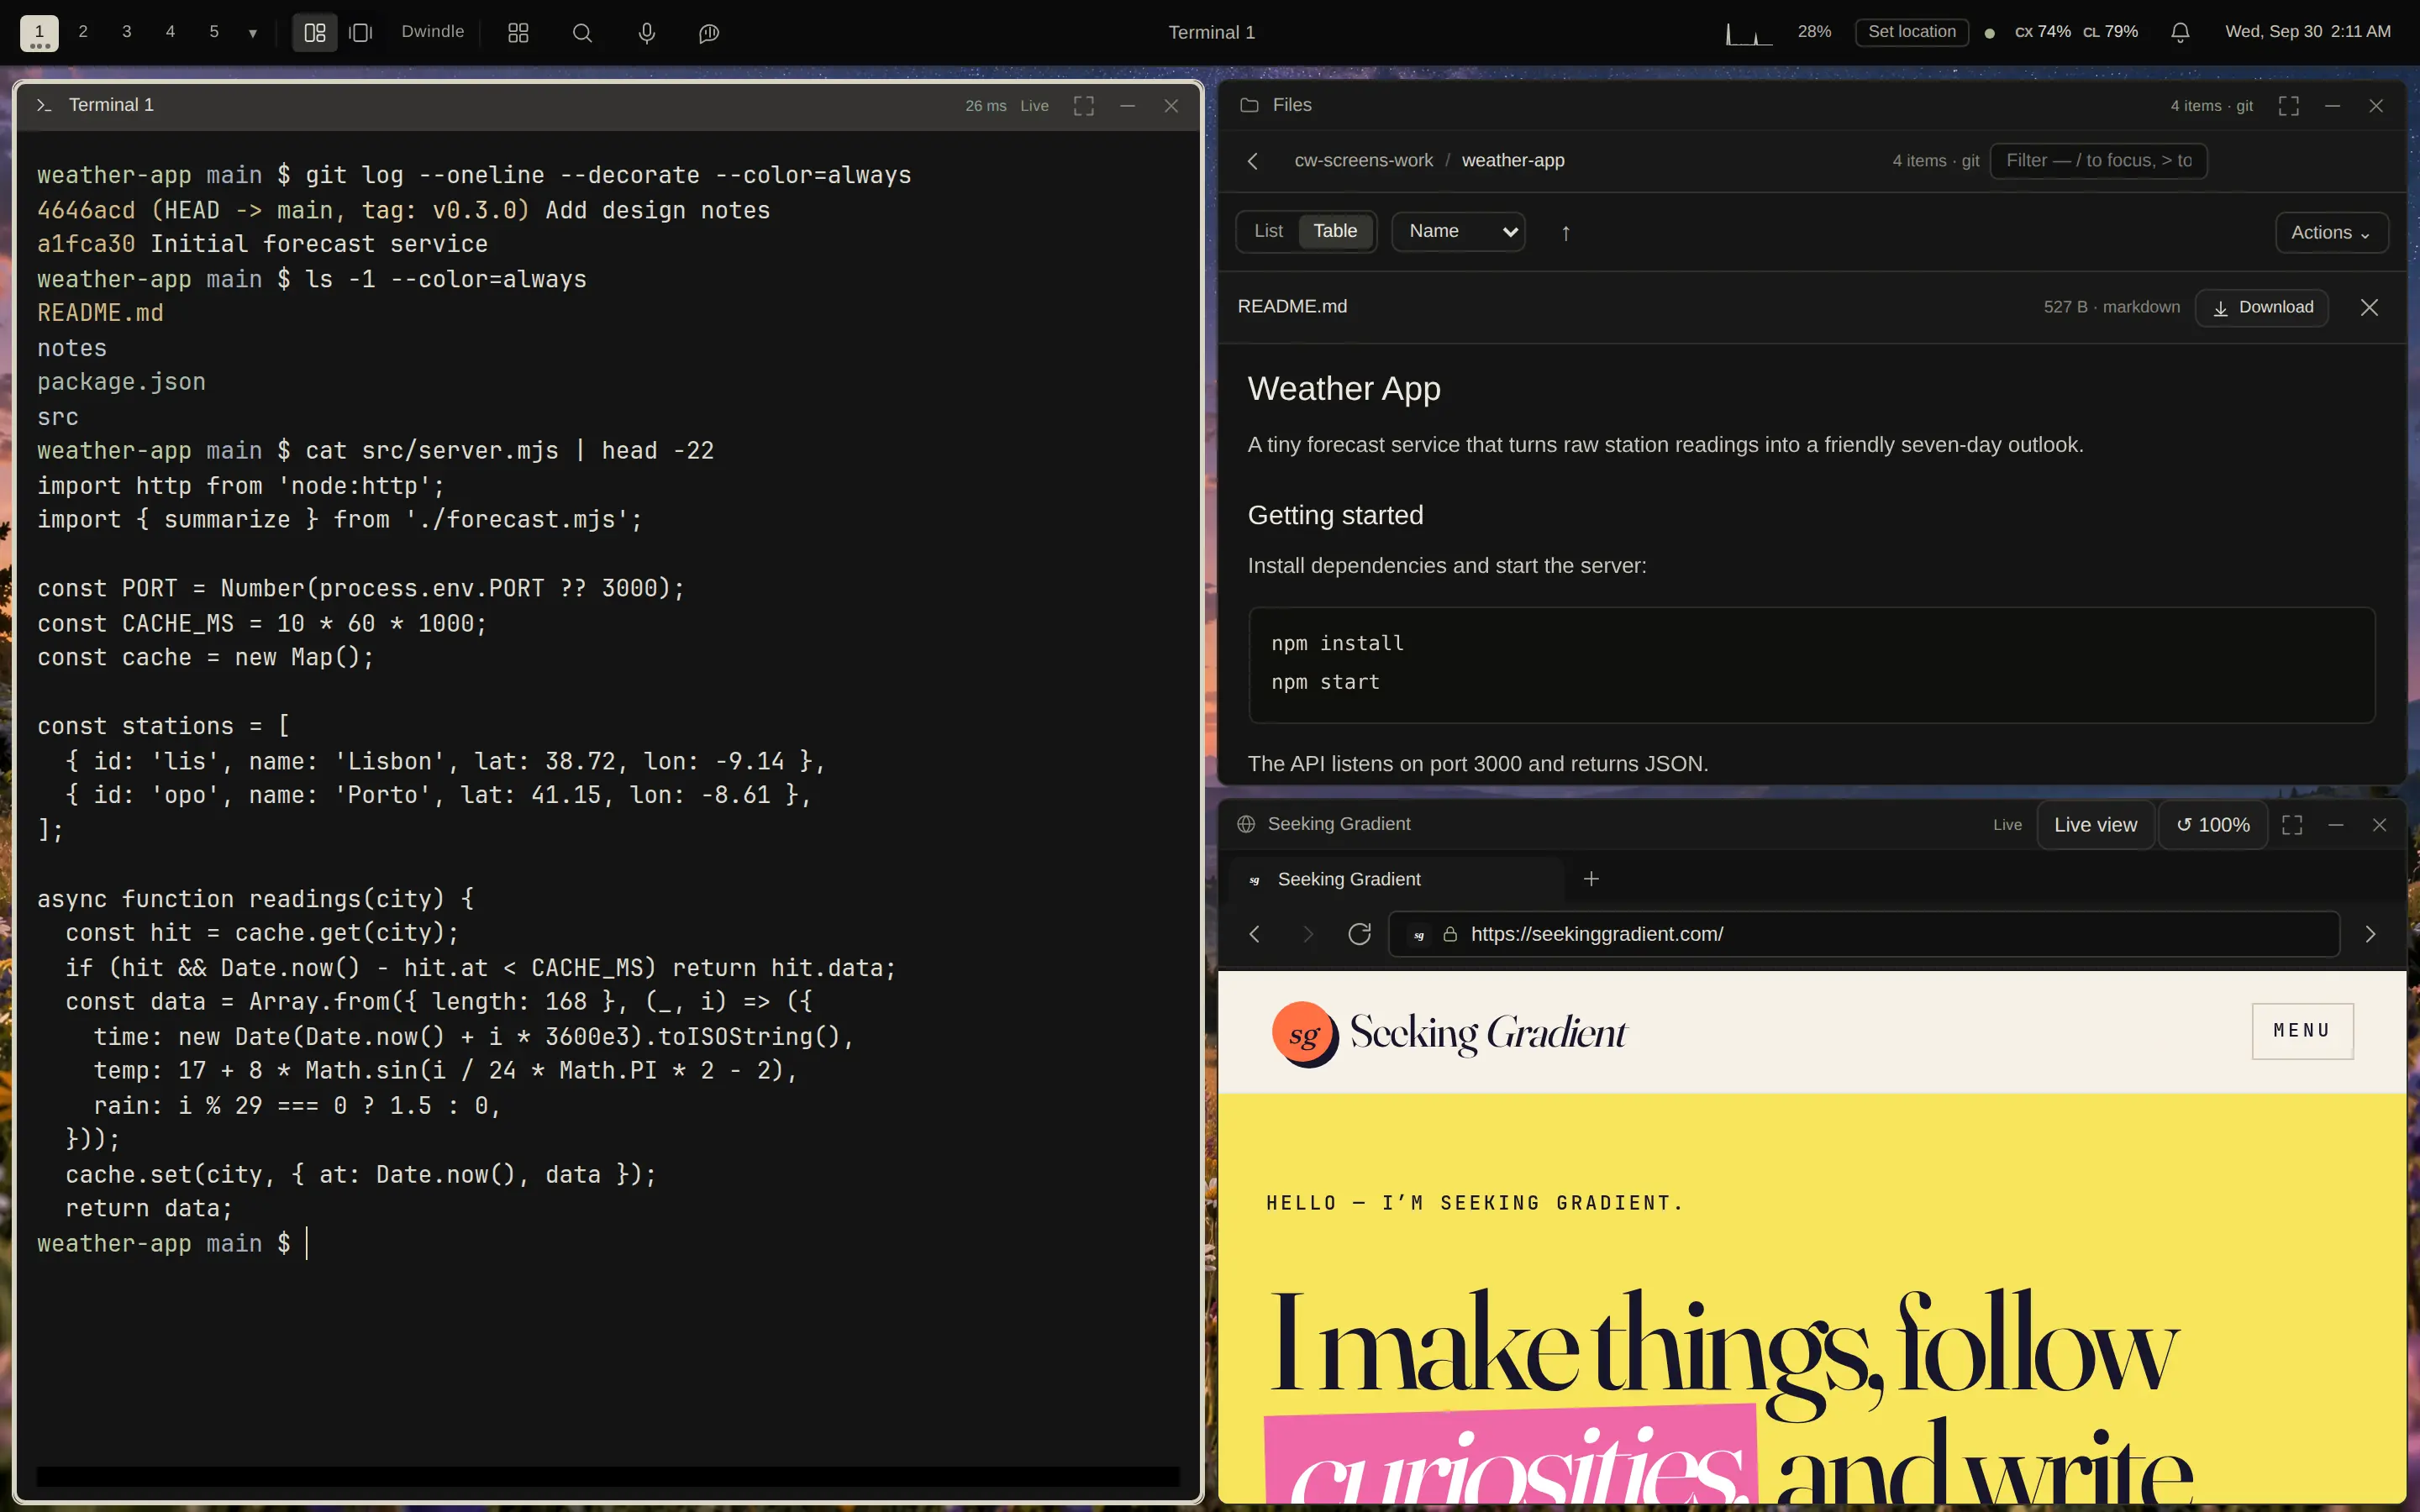Select the Seeking Gradient browser tab
The image size is (2420, 1512).
pos(1395,879)
